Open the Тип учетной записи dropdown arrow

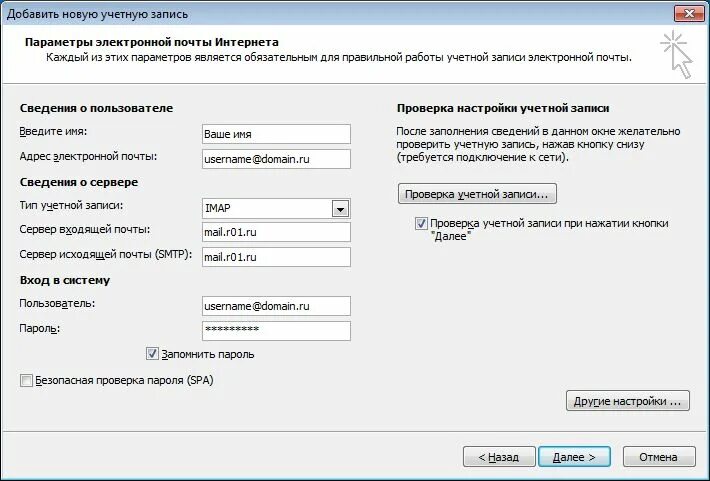tap(340, 208)
